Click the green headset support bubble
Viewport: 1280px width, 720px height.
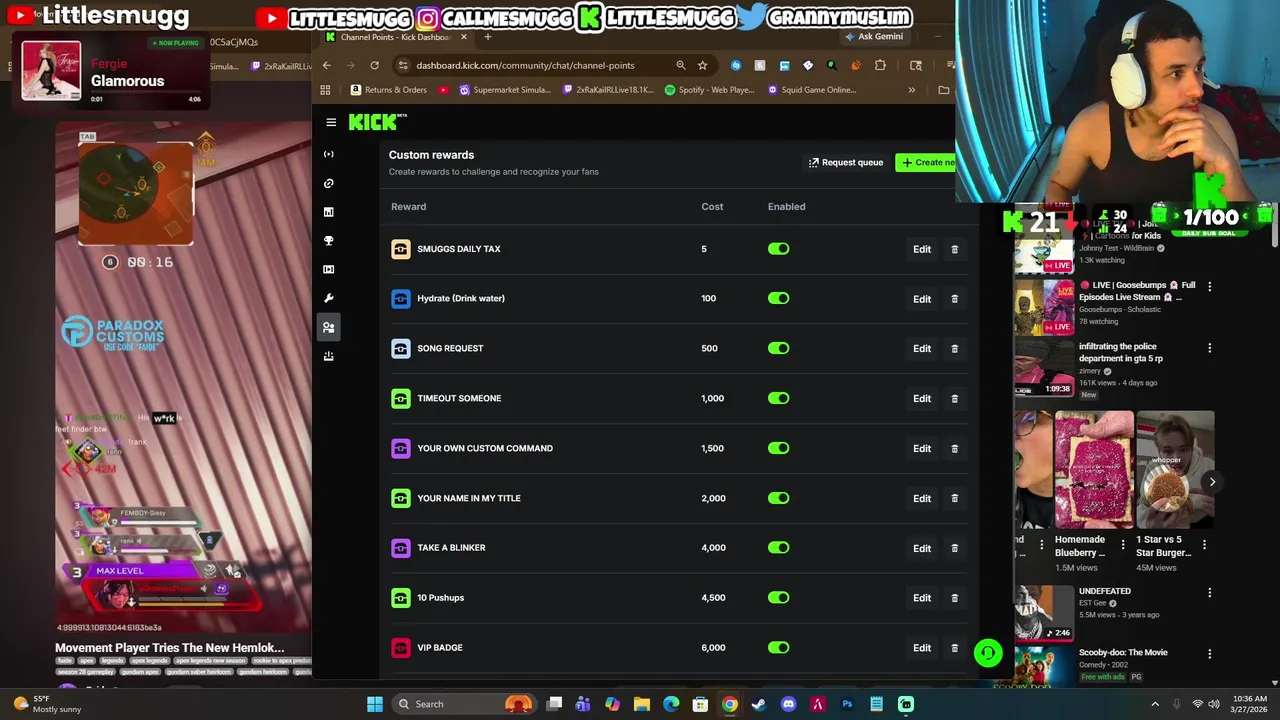[x=988, y=653]
